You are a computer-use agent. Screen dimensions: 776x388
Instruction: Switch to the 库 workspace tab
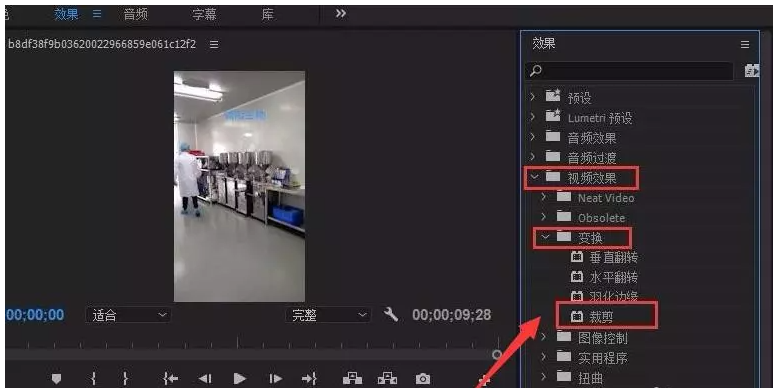point(268,14)
